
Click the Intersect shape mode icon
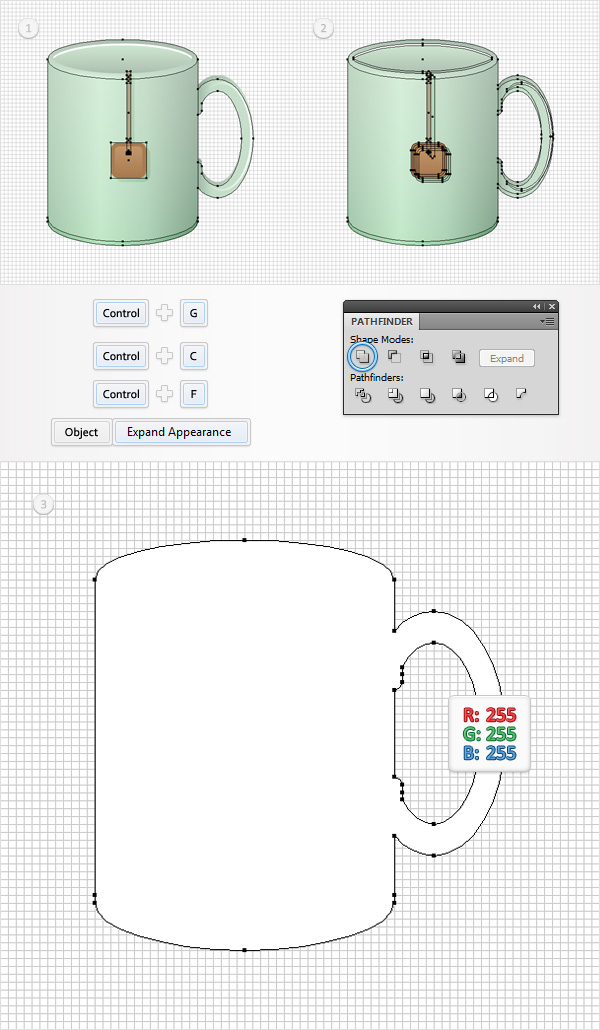click(x=427, y=357)
